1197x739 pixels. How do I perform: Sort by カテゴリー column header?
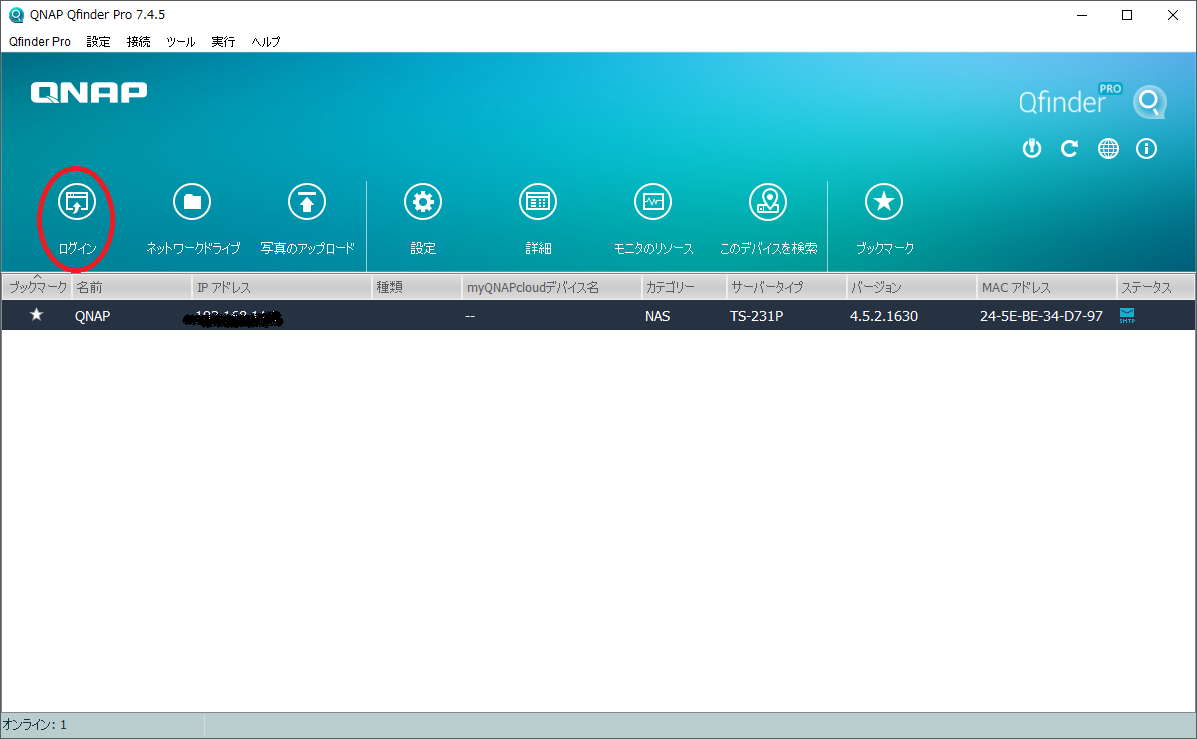684,287
